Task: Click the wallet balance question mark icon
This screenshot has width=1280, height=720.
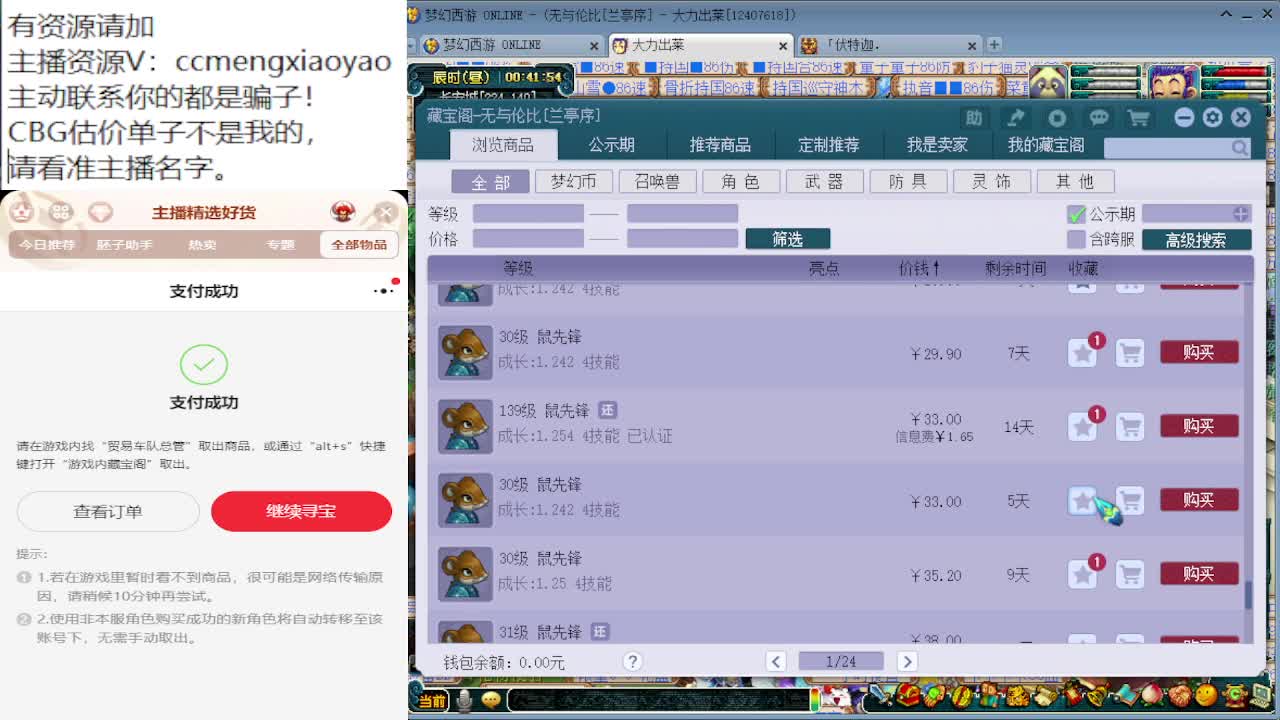Action: [x=632, y=661]
